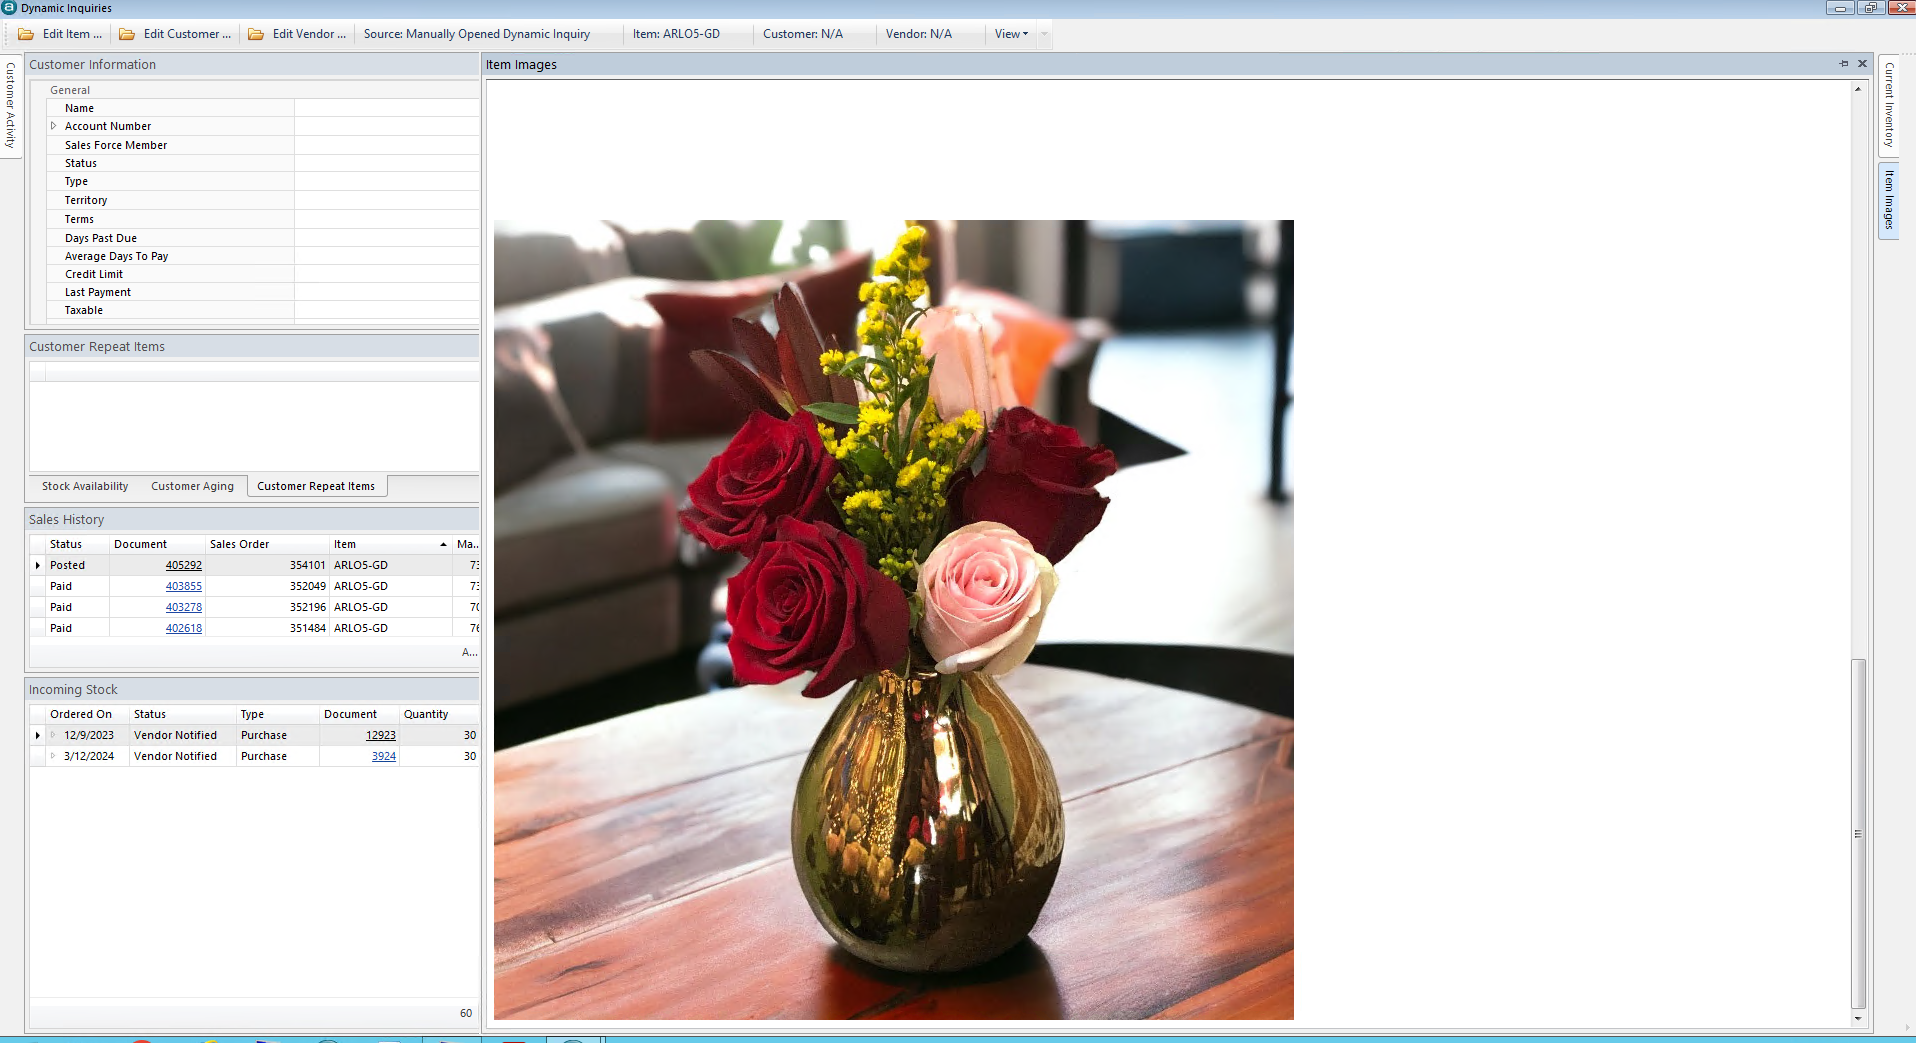
Task: Switch to the Stock Availability tab
Action: (x=85, y=486)
